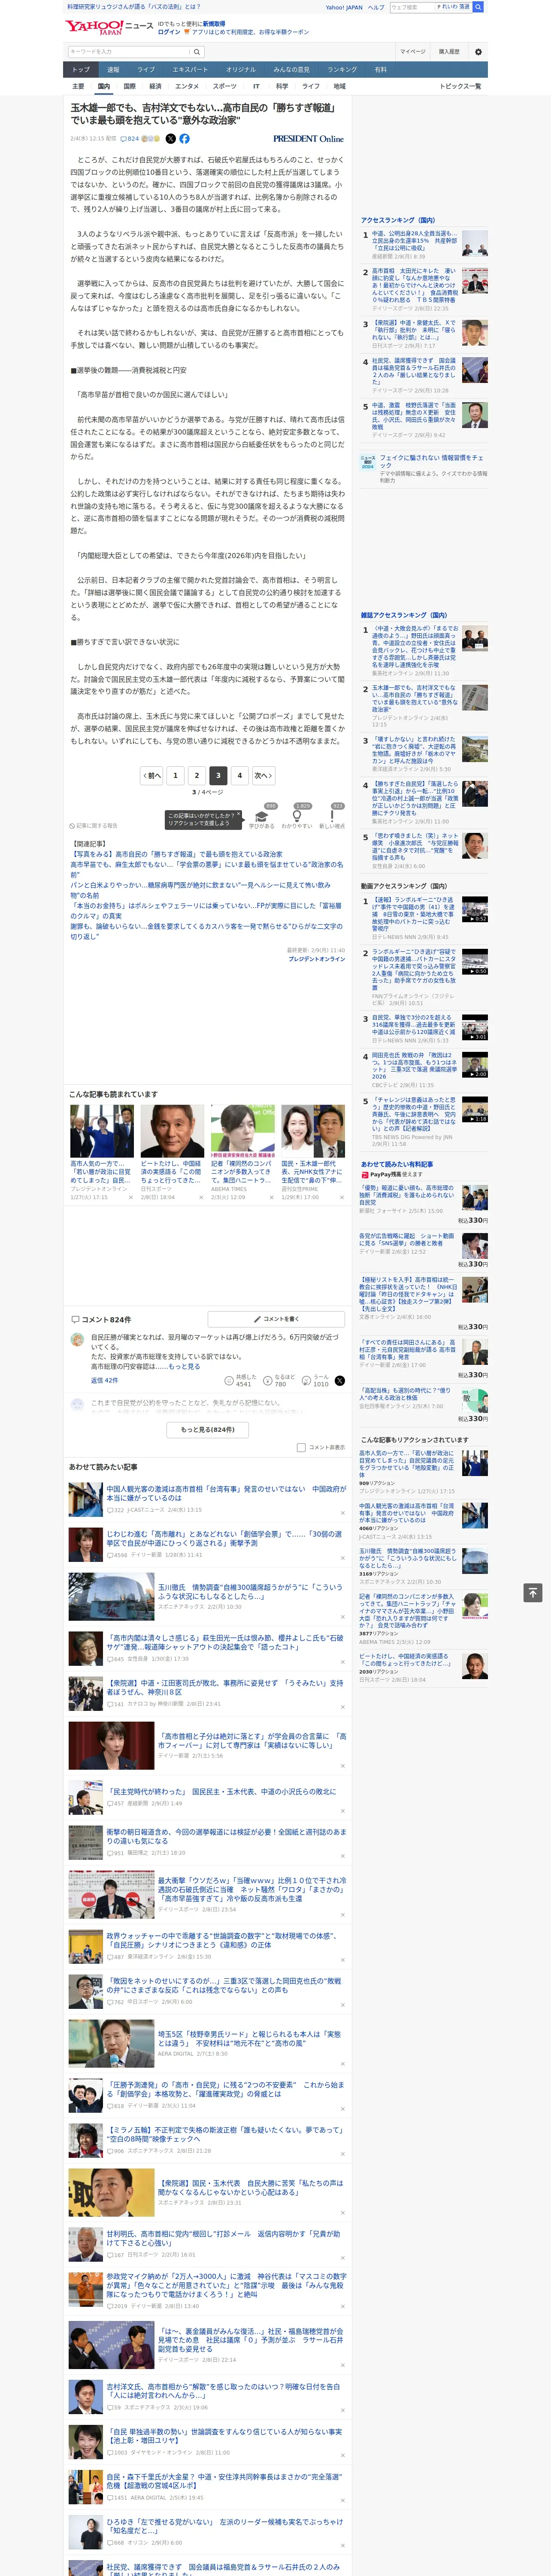Image resolution: width=551 pixels, height=2576 pixels.
Task: Go to the next page with 次へ
Action: (263, 775)
